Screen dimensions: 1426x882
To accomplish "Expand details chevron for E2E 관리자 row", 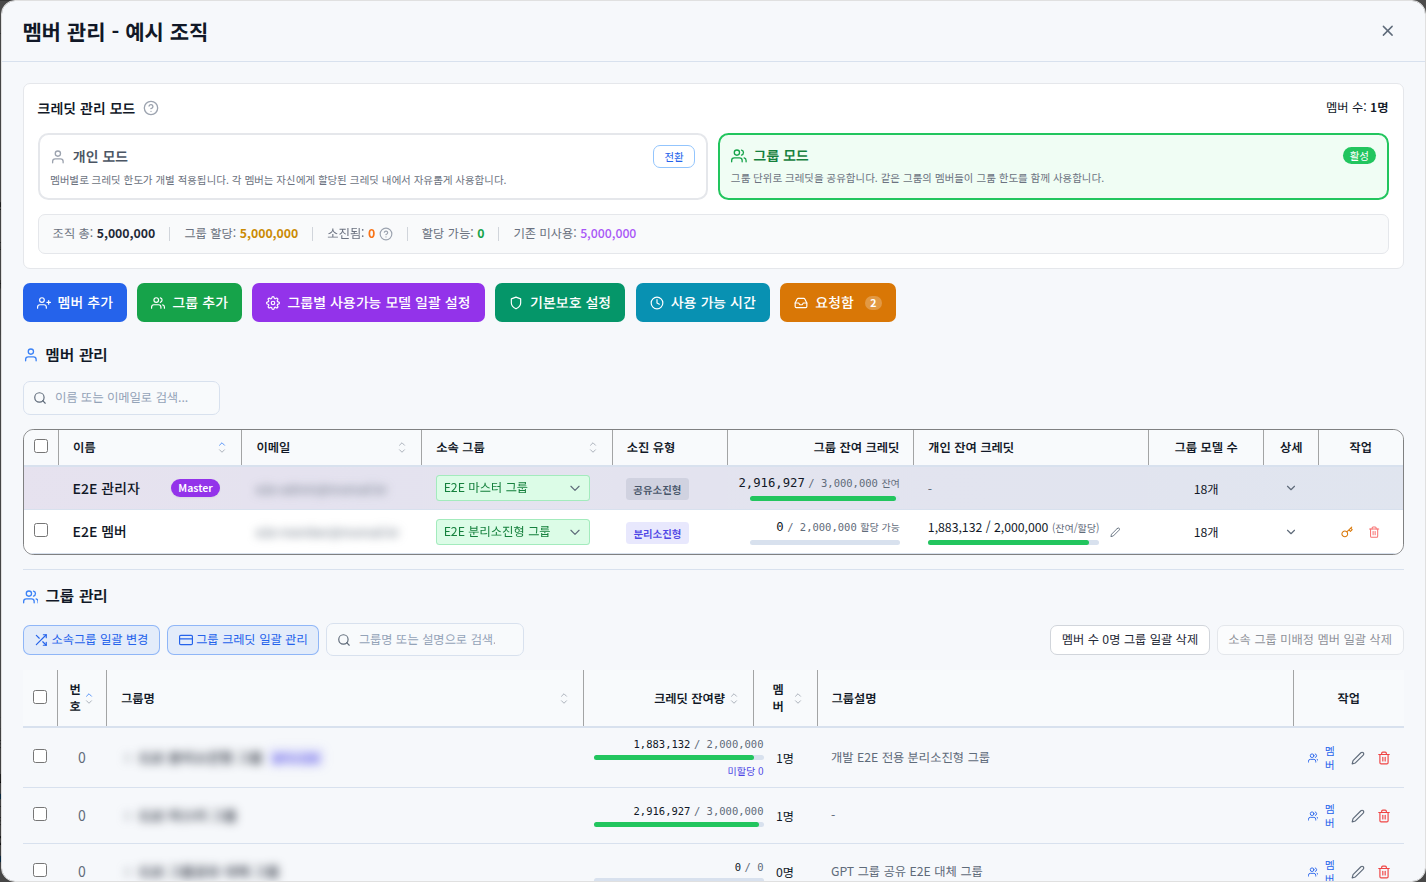I will 1291,489.
